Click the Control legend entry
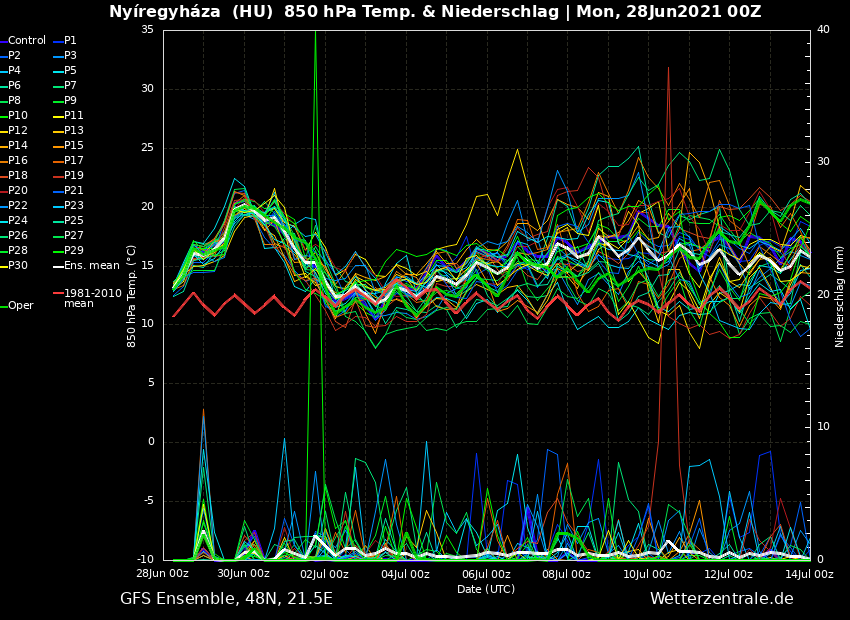 pyautogui.click(x=26, y=41)
